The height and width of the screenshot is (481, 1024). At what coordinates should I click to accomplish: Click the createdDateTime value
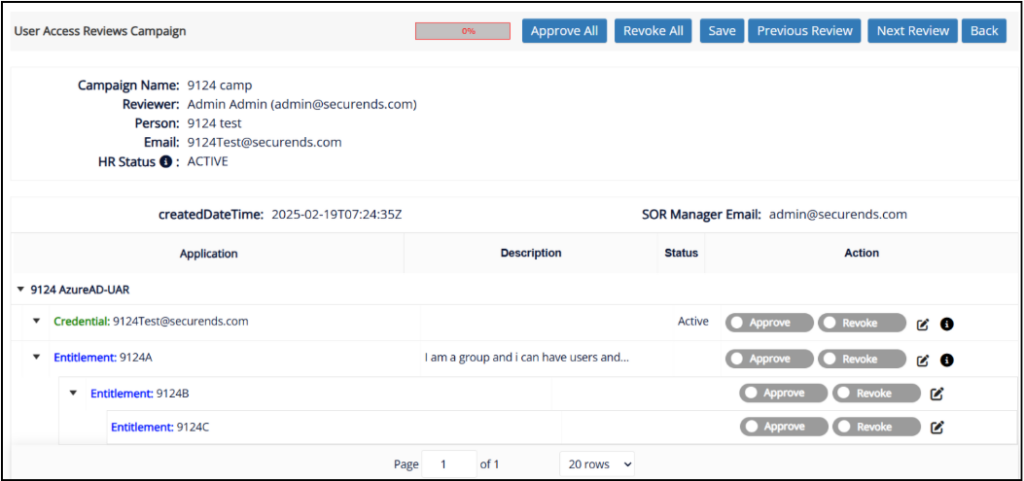pos(336,214)
